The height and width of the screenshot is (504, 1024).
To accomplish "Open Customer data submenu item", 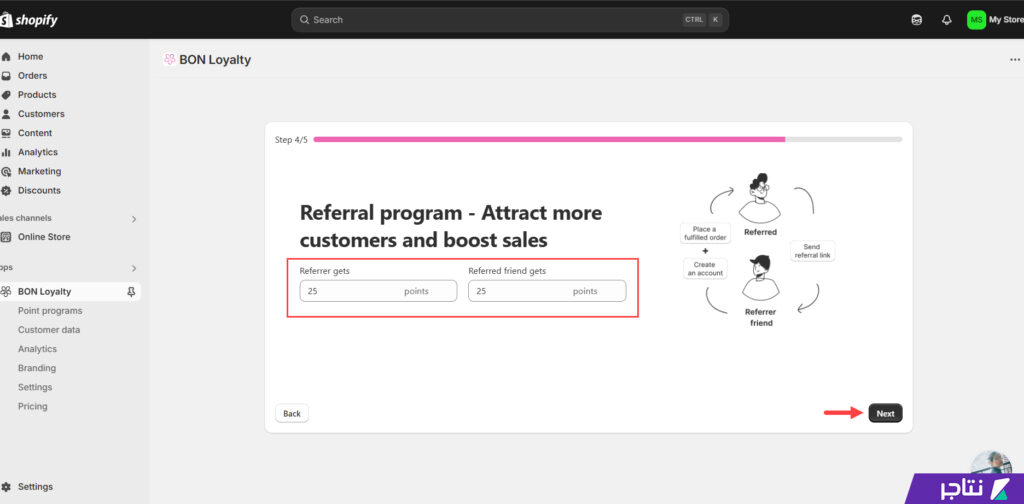I will coord(49,330).
